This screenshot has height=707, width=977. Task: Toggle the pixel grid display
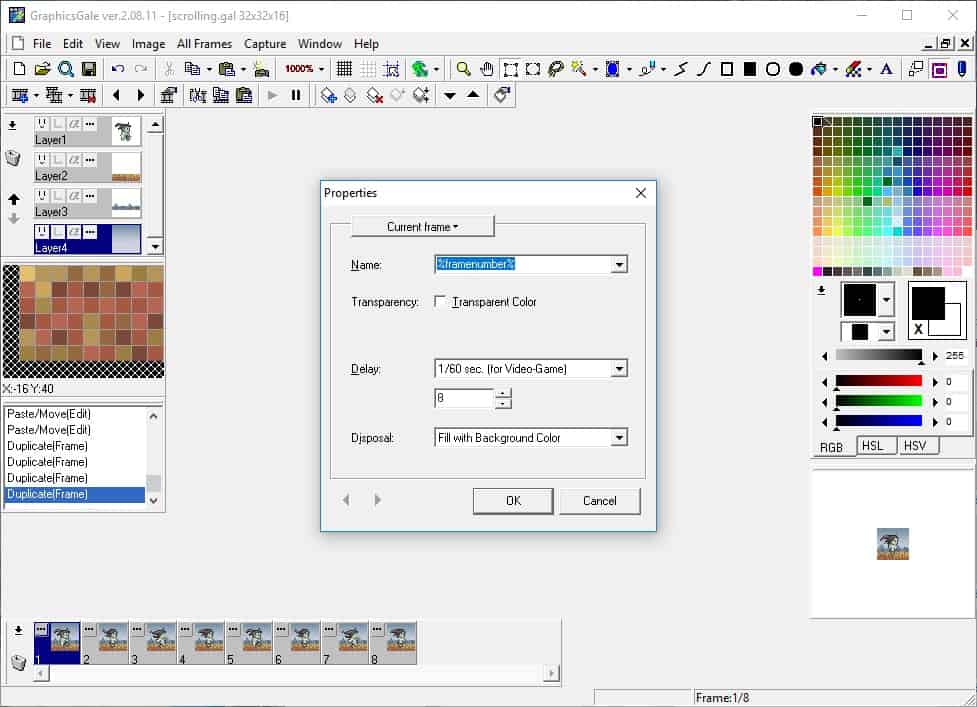[x=344, y=69]
